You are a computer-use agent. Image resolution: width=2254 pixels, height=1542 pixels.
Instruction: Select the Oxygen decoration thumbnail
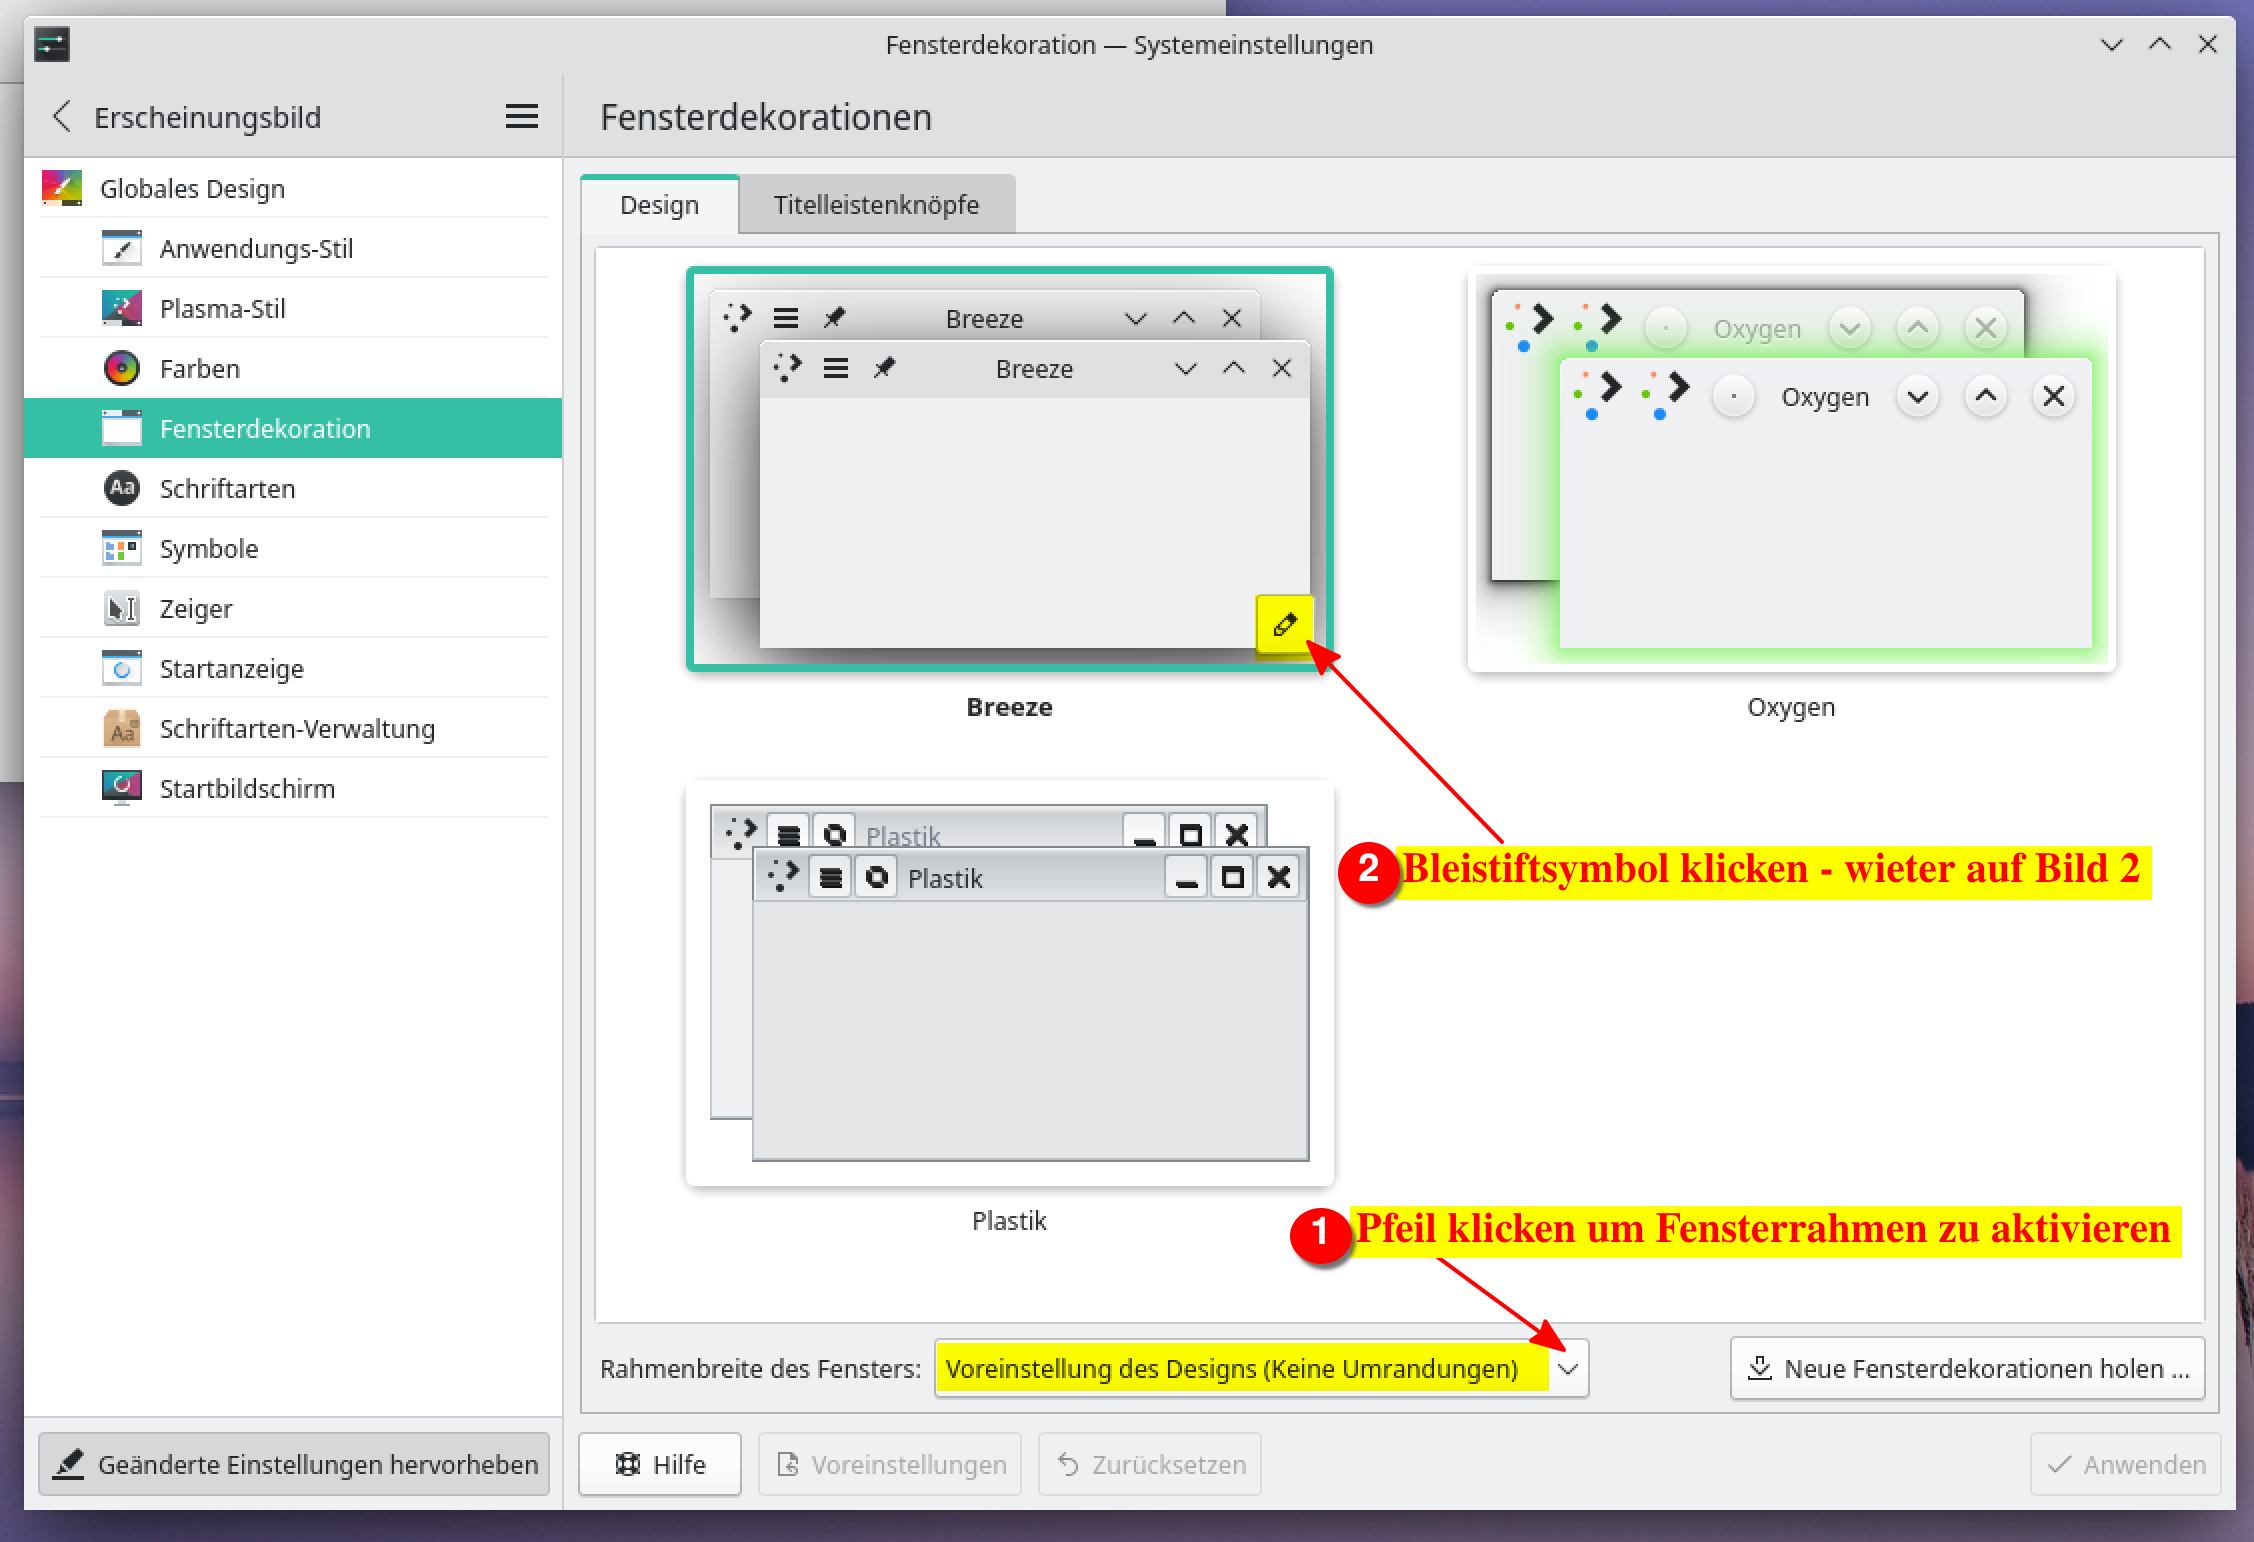1790,468
